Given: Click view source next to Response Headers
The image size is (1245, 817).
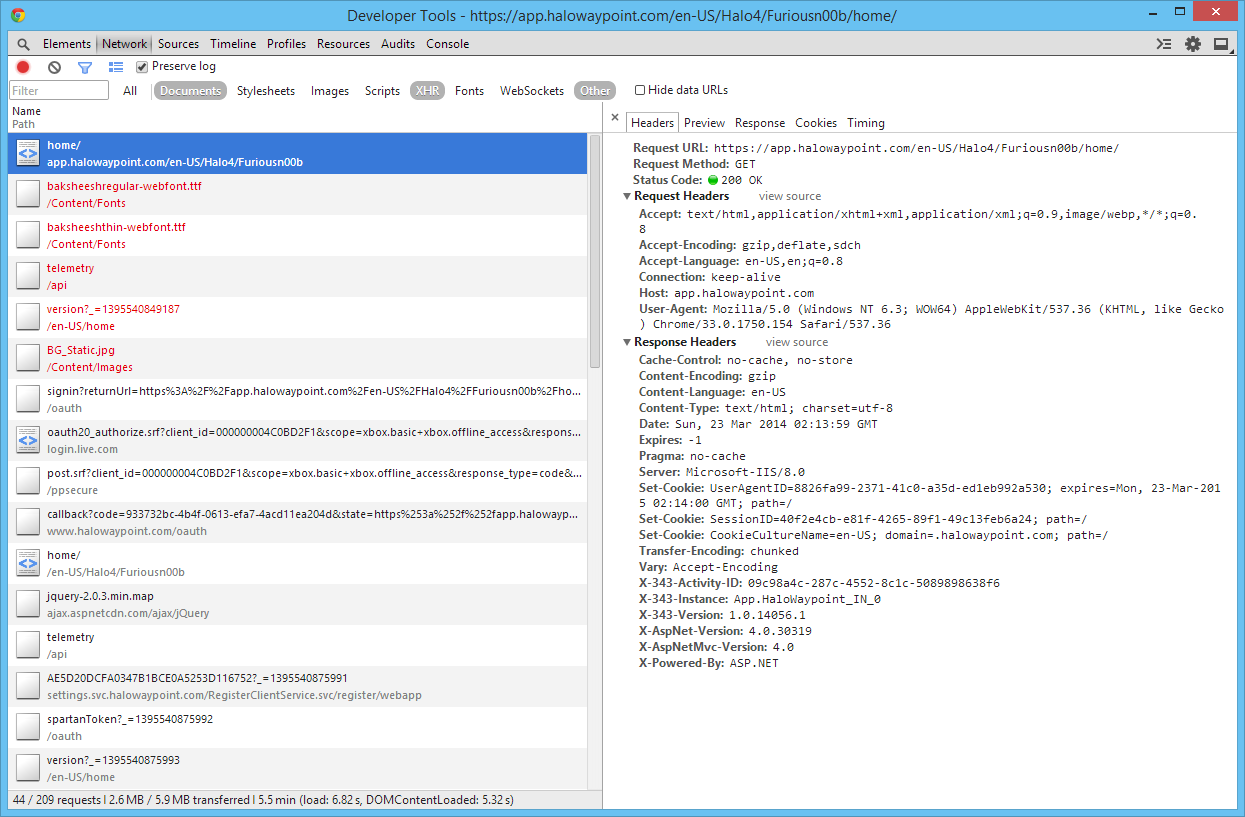Looking at the screenshot, I should (797, 343).
